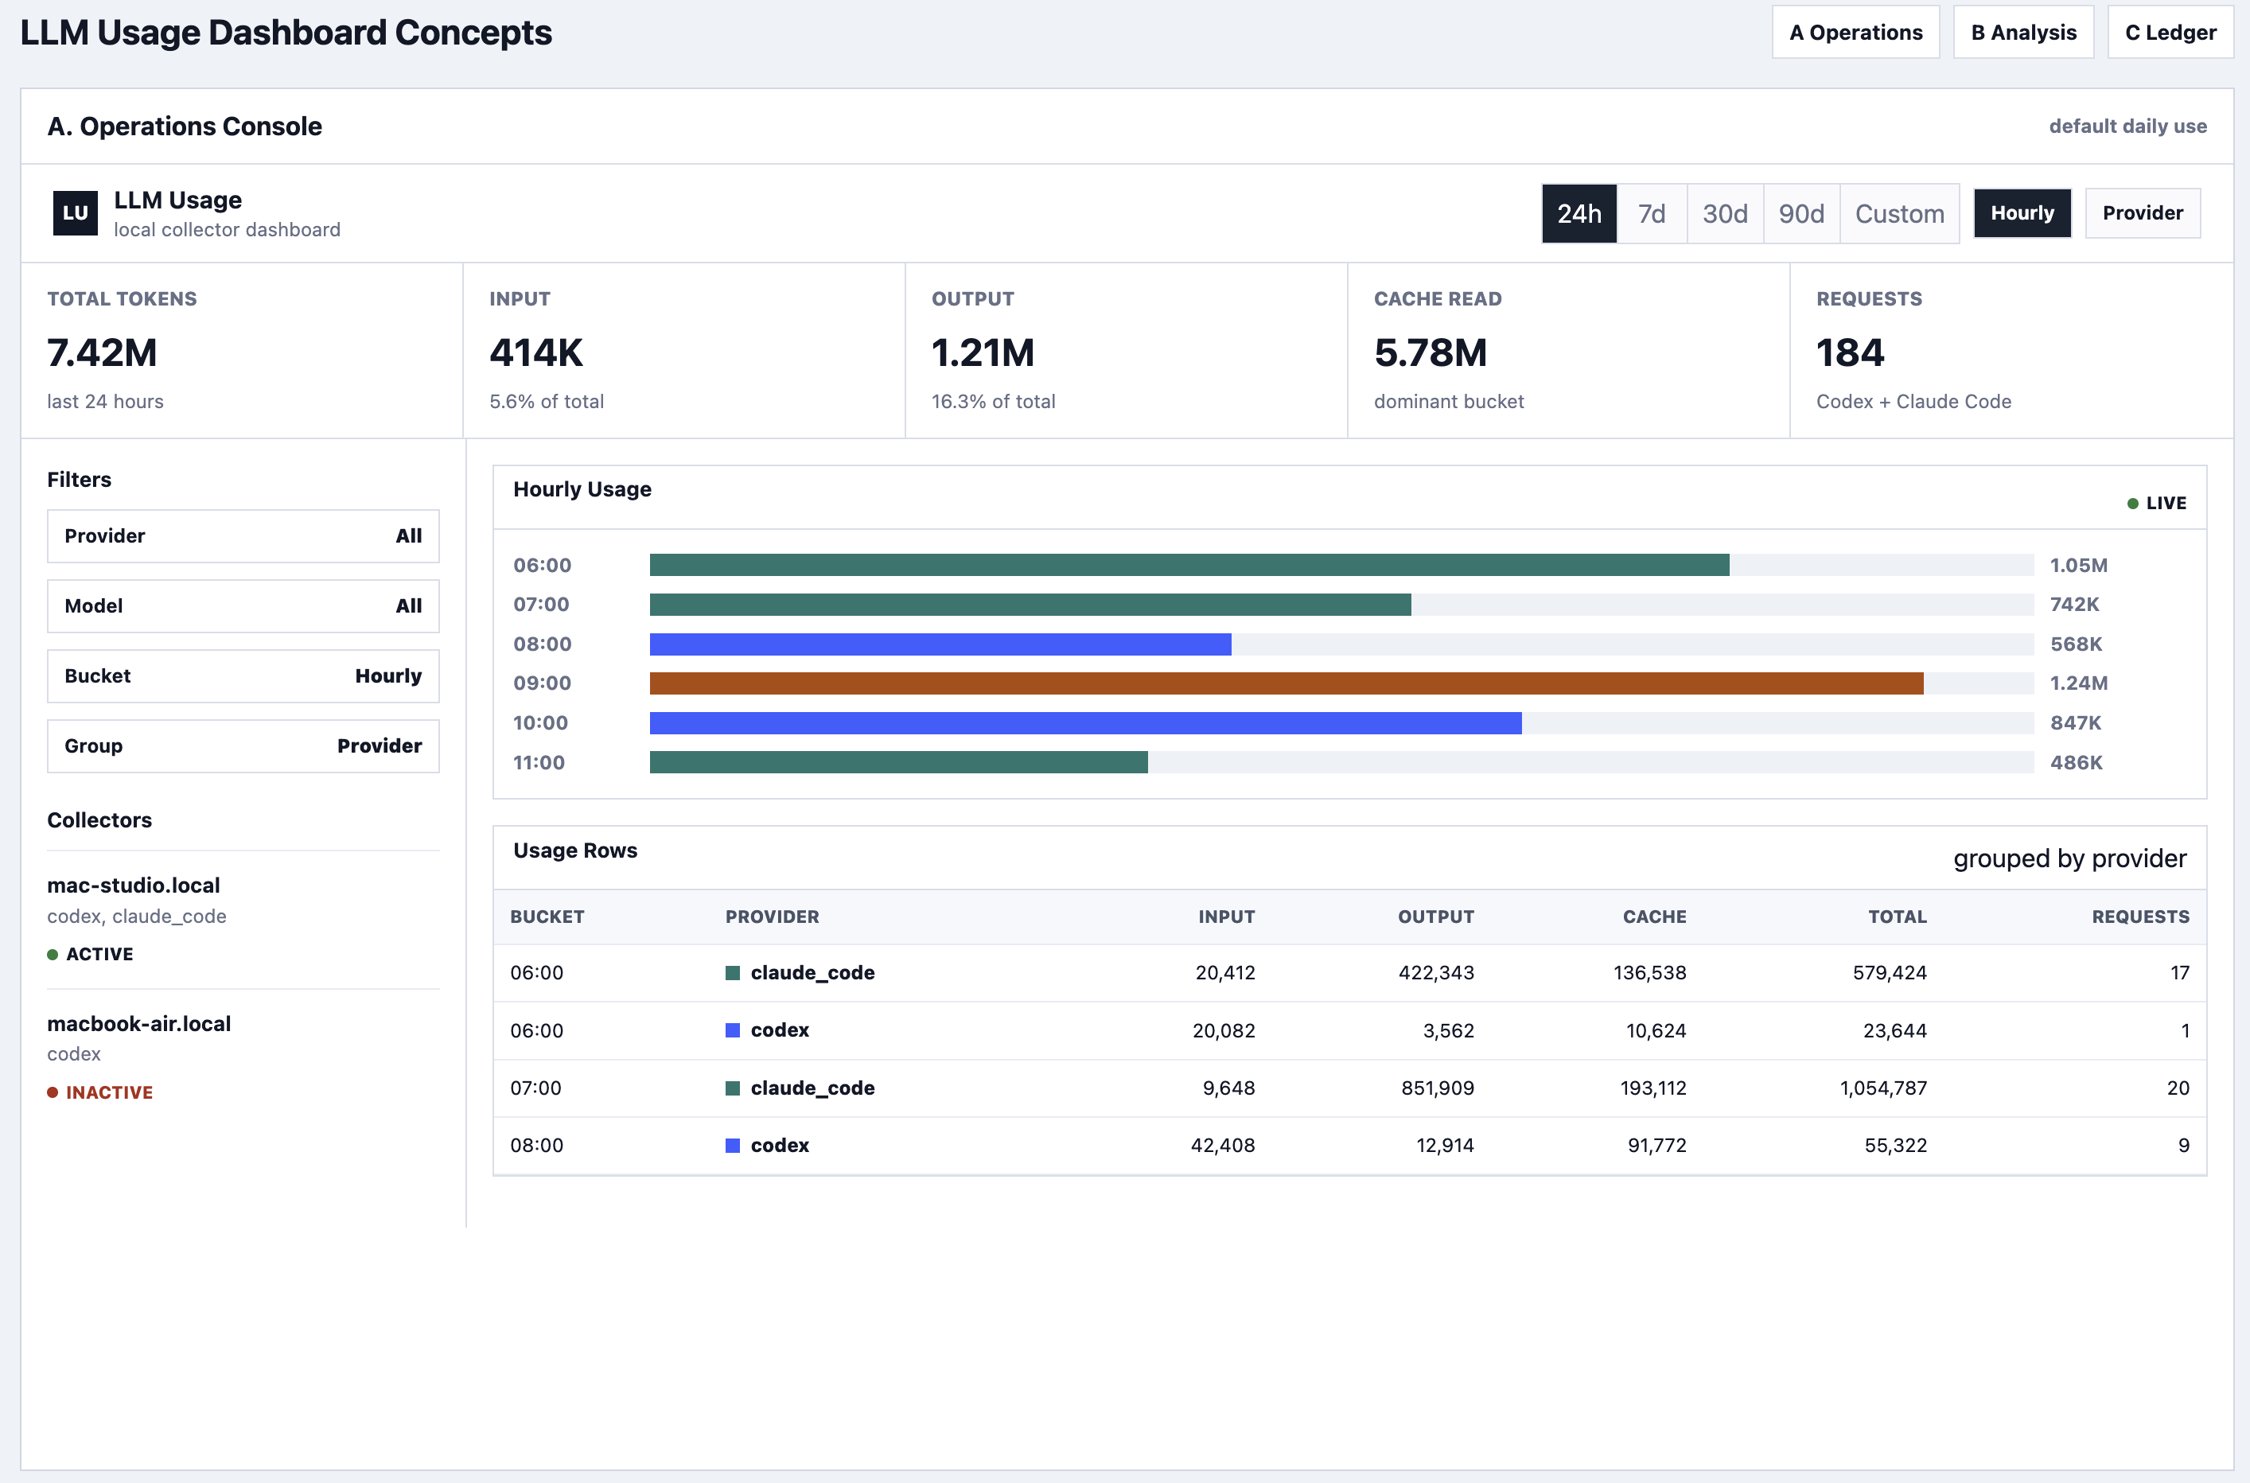Click the orange 09:00 usage bar
The image size is (2250, 1483).
click(1286, 683)
